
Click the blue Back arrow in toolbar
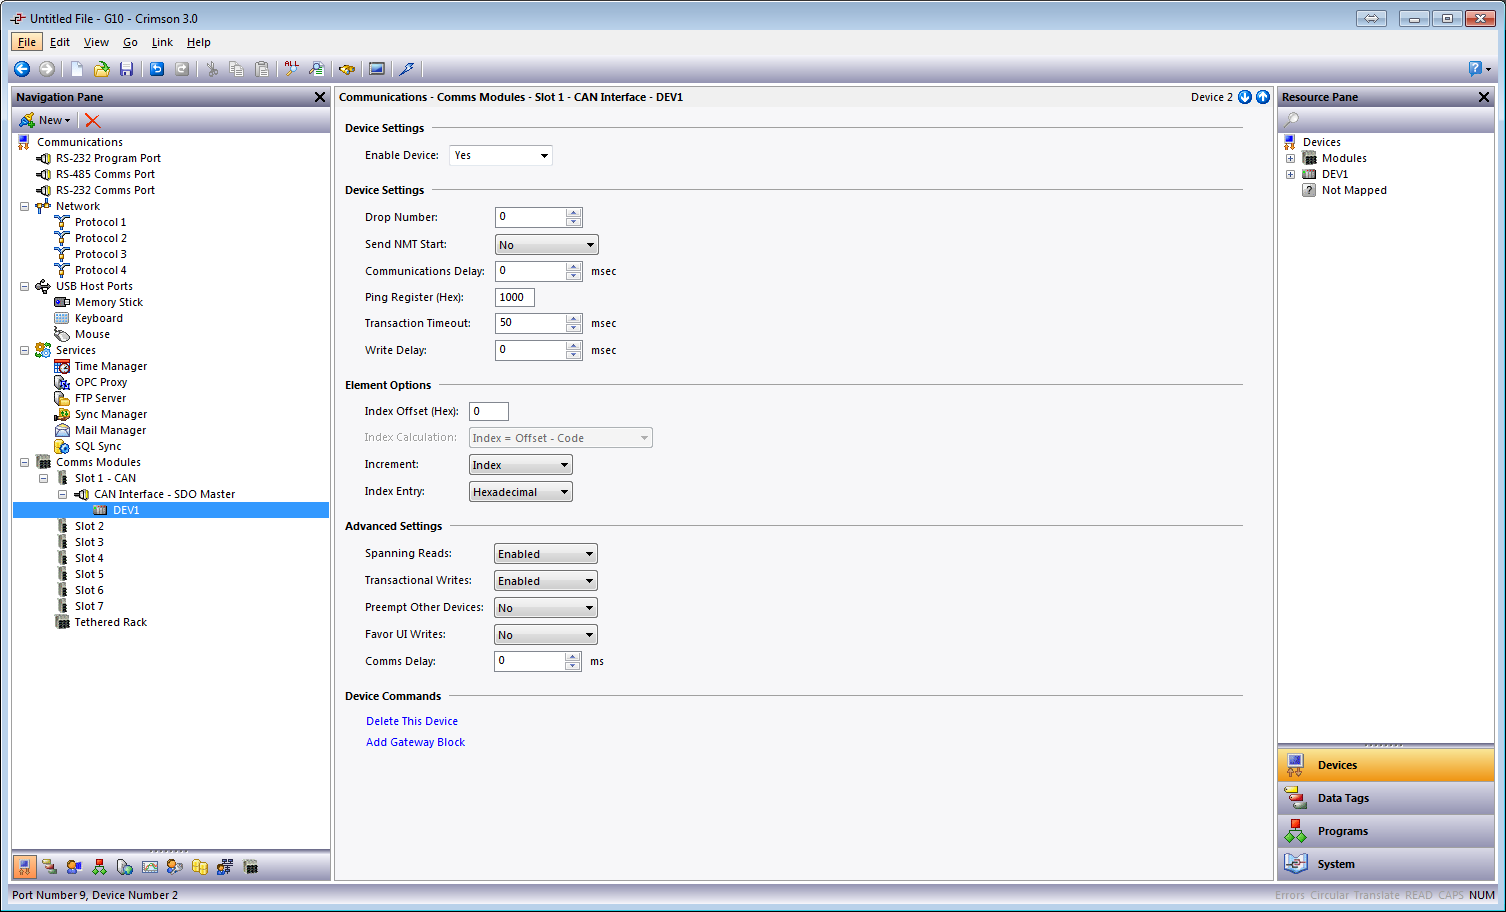pos(22,69)
